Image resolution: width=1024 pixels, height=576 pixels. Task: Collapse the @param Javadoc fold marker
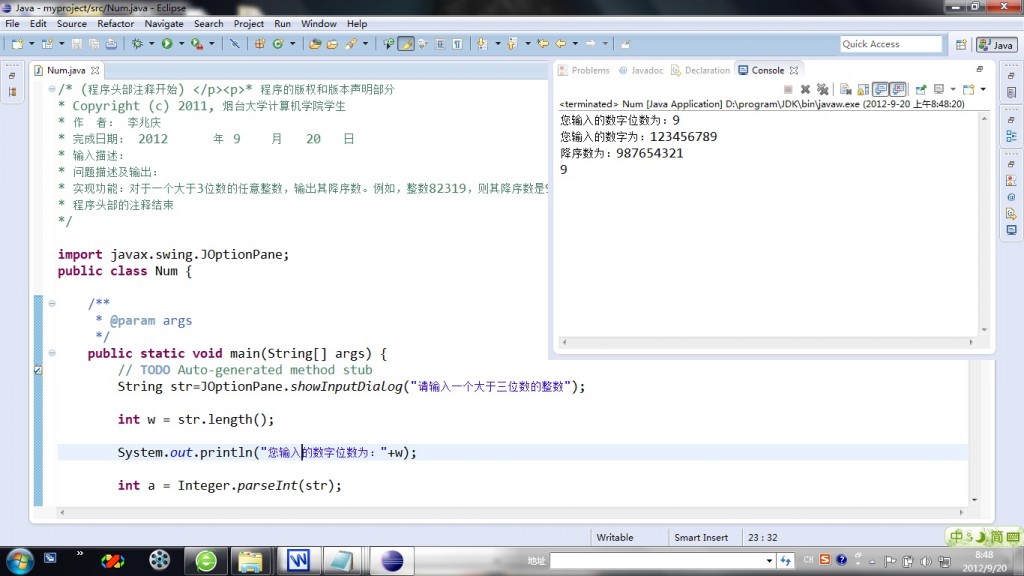point(52,303)
